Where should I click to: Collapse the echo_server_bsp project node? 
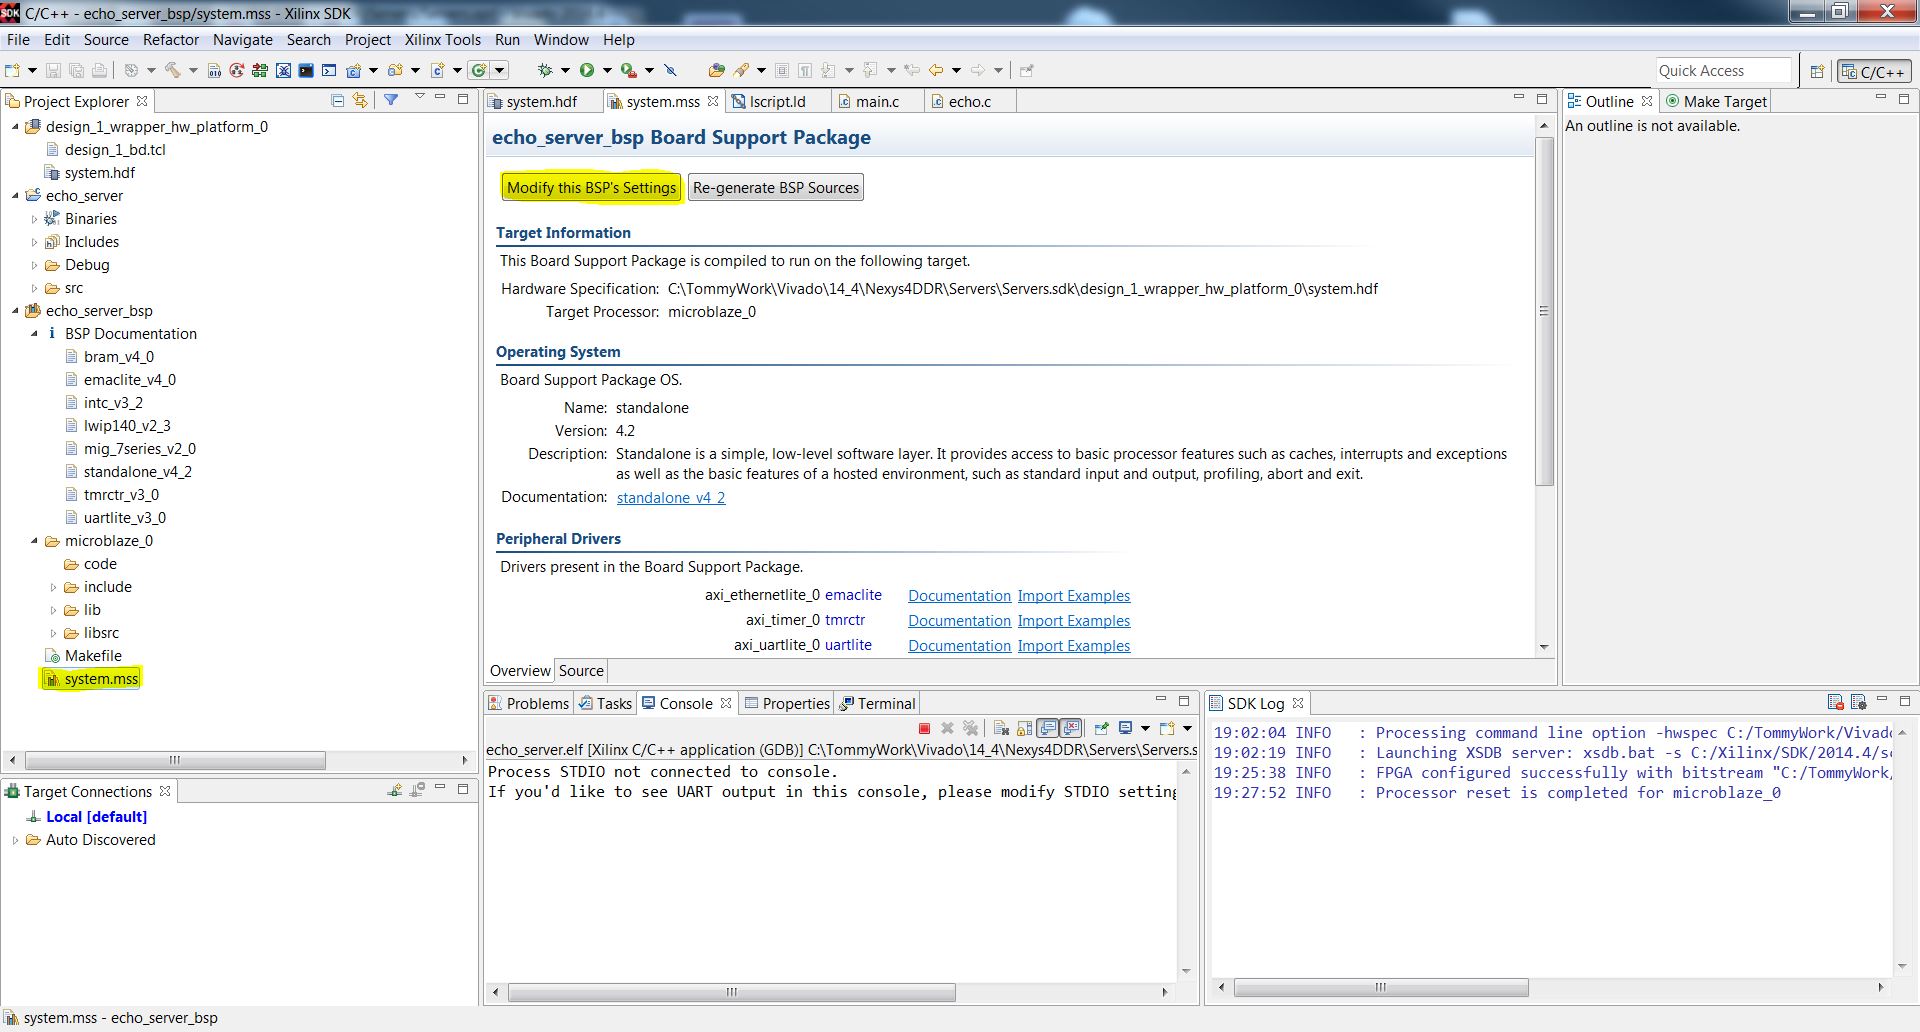[x=15, y=311]
